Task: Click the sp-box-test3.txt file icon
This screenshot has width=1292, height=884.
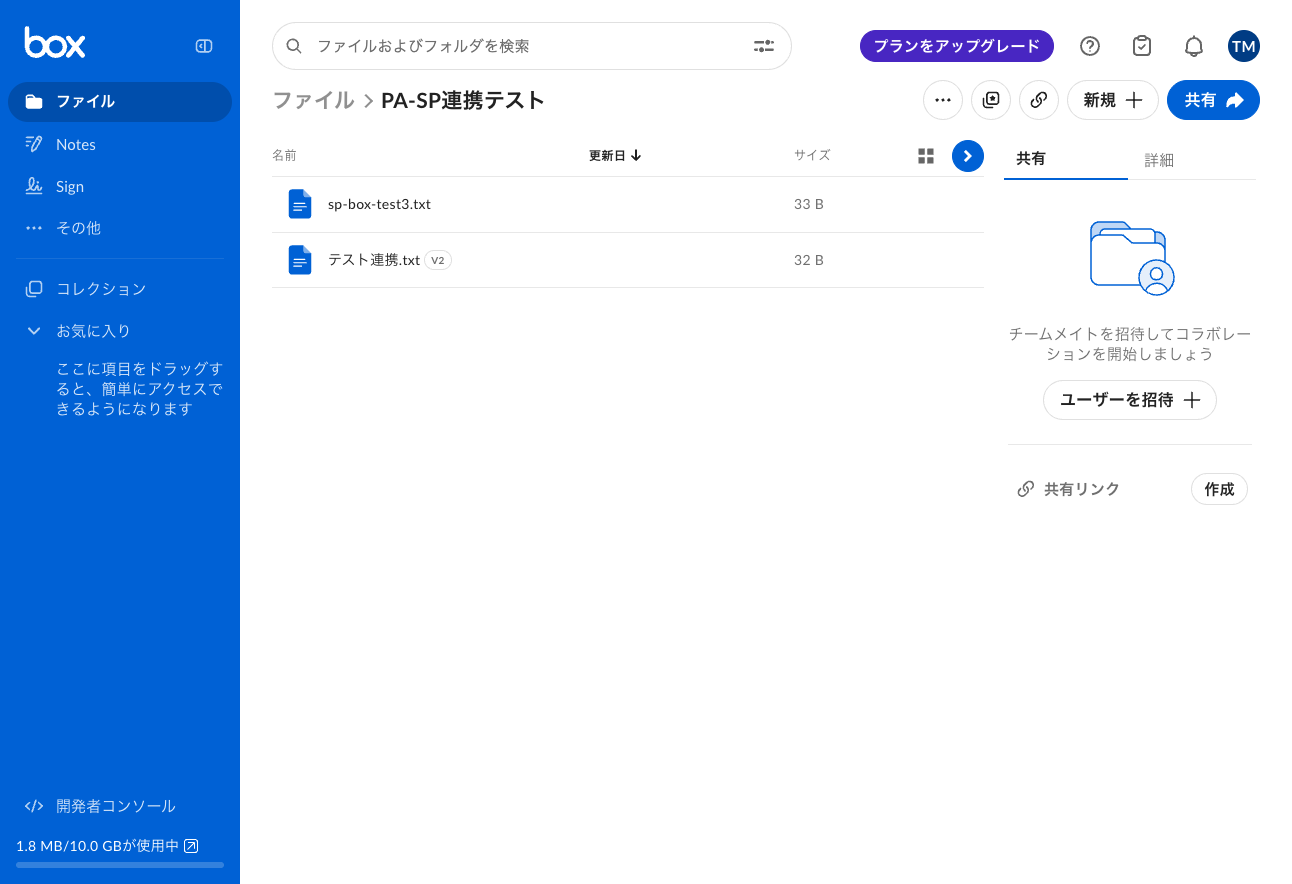Action: pos(300,204)
